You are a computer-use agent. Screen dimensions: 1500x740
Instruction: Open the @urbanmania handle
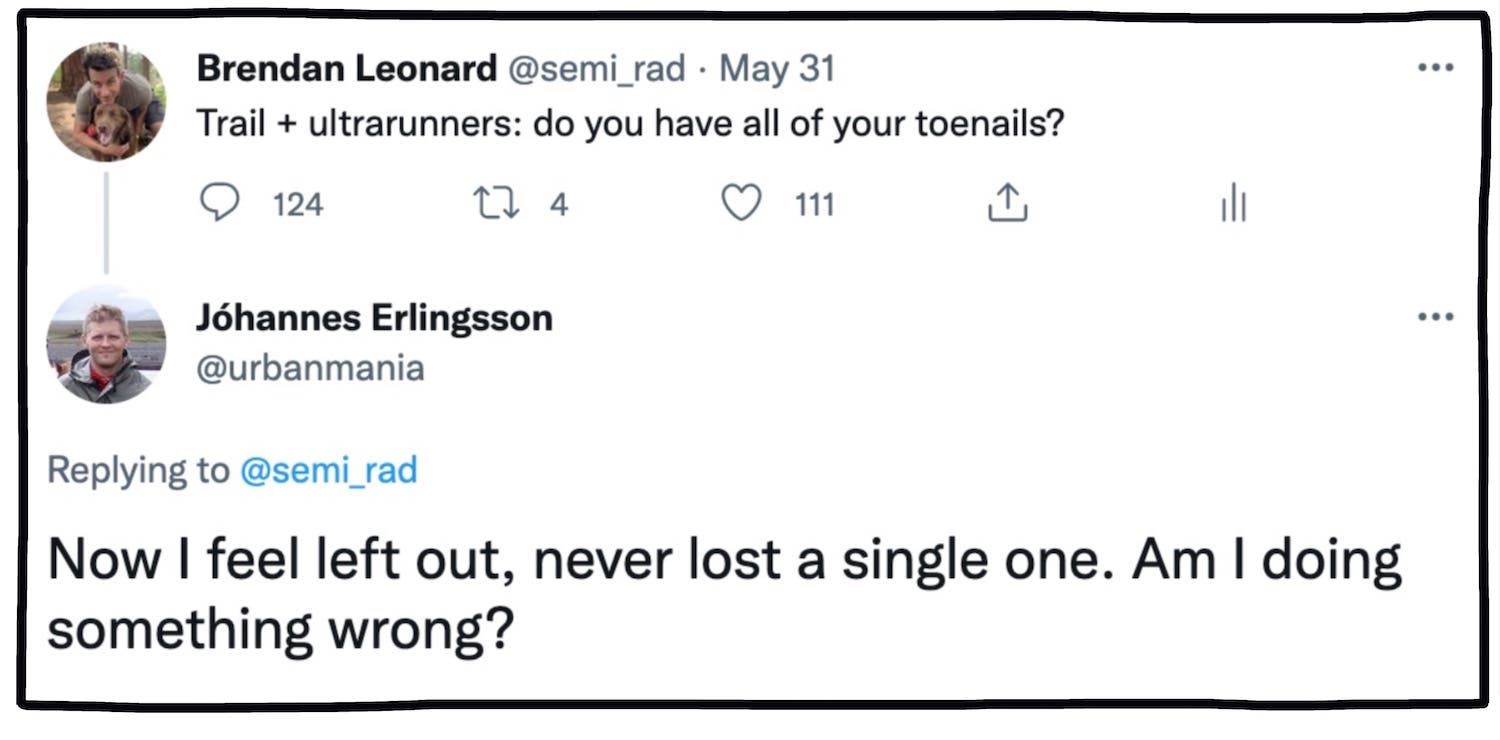(x=307, y=369)
